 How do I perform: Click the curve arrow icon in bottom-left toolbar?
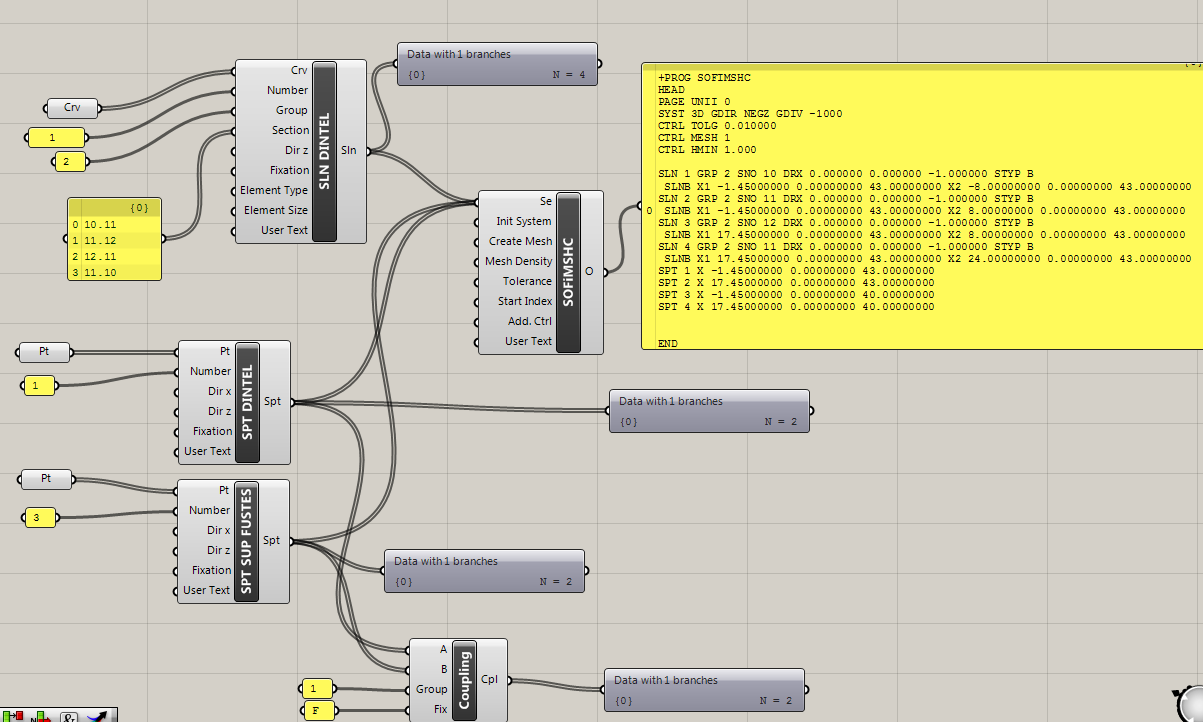coord(98,716)
